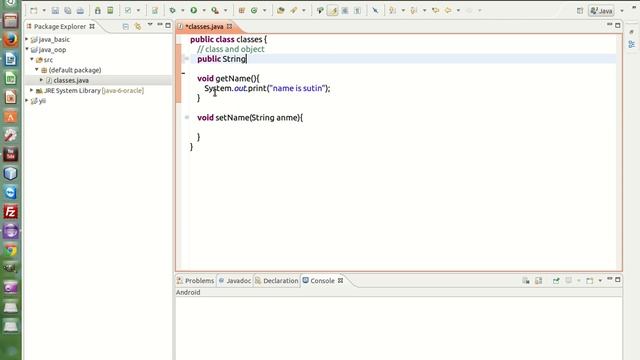This screenshot has width=640, height=360.
Task: Close the classes.java editor tab
Action: pos(229,26)
